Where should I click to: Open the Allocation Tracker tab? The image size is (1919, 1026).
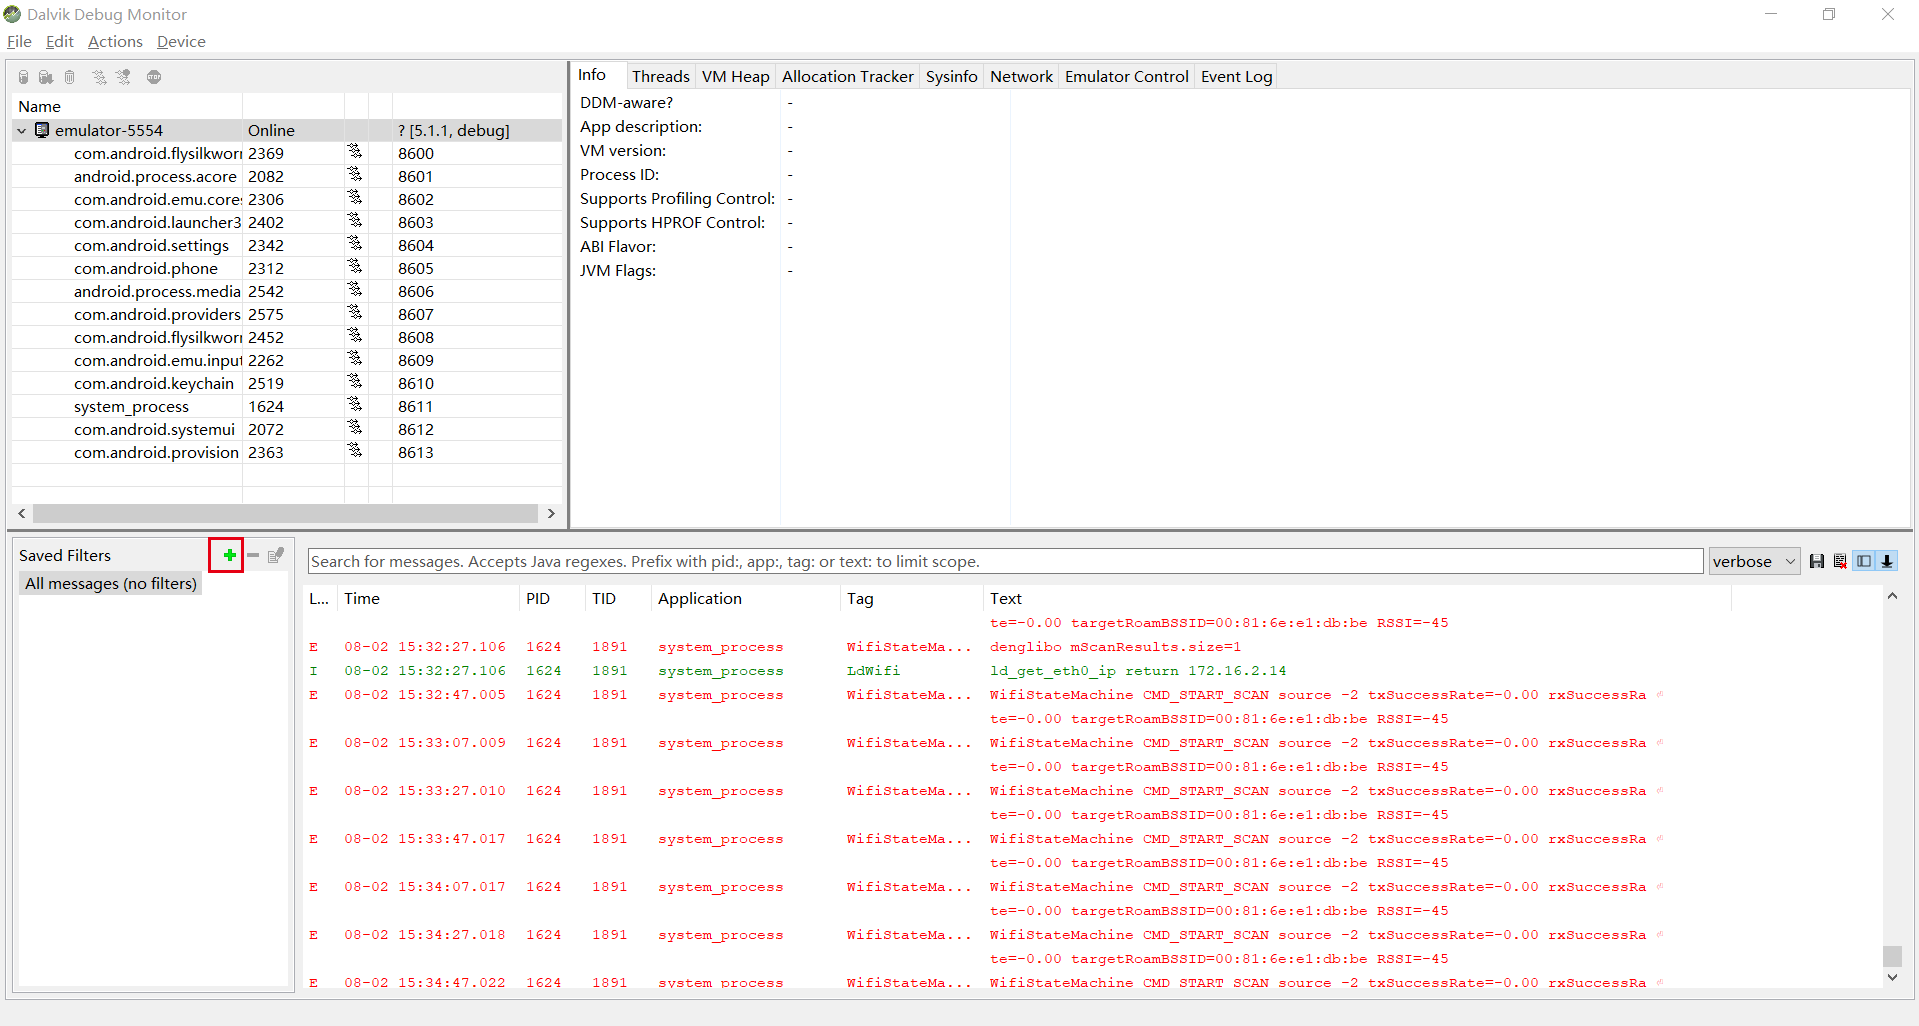point(847,76)
